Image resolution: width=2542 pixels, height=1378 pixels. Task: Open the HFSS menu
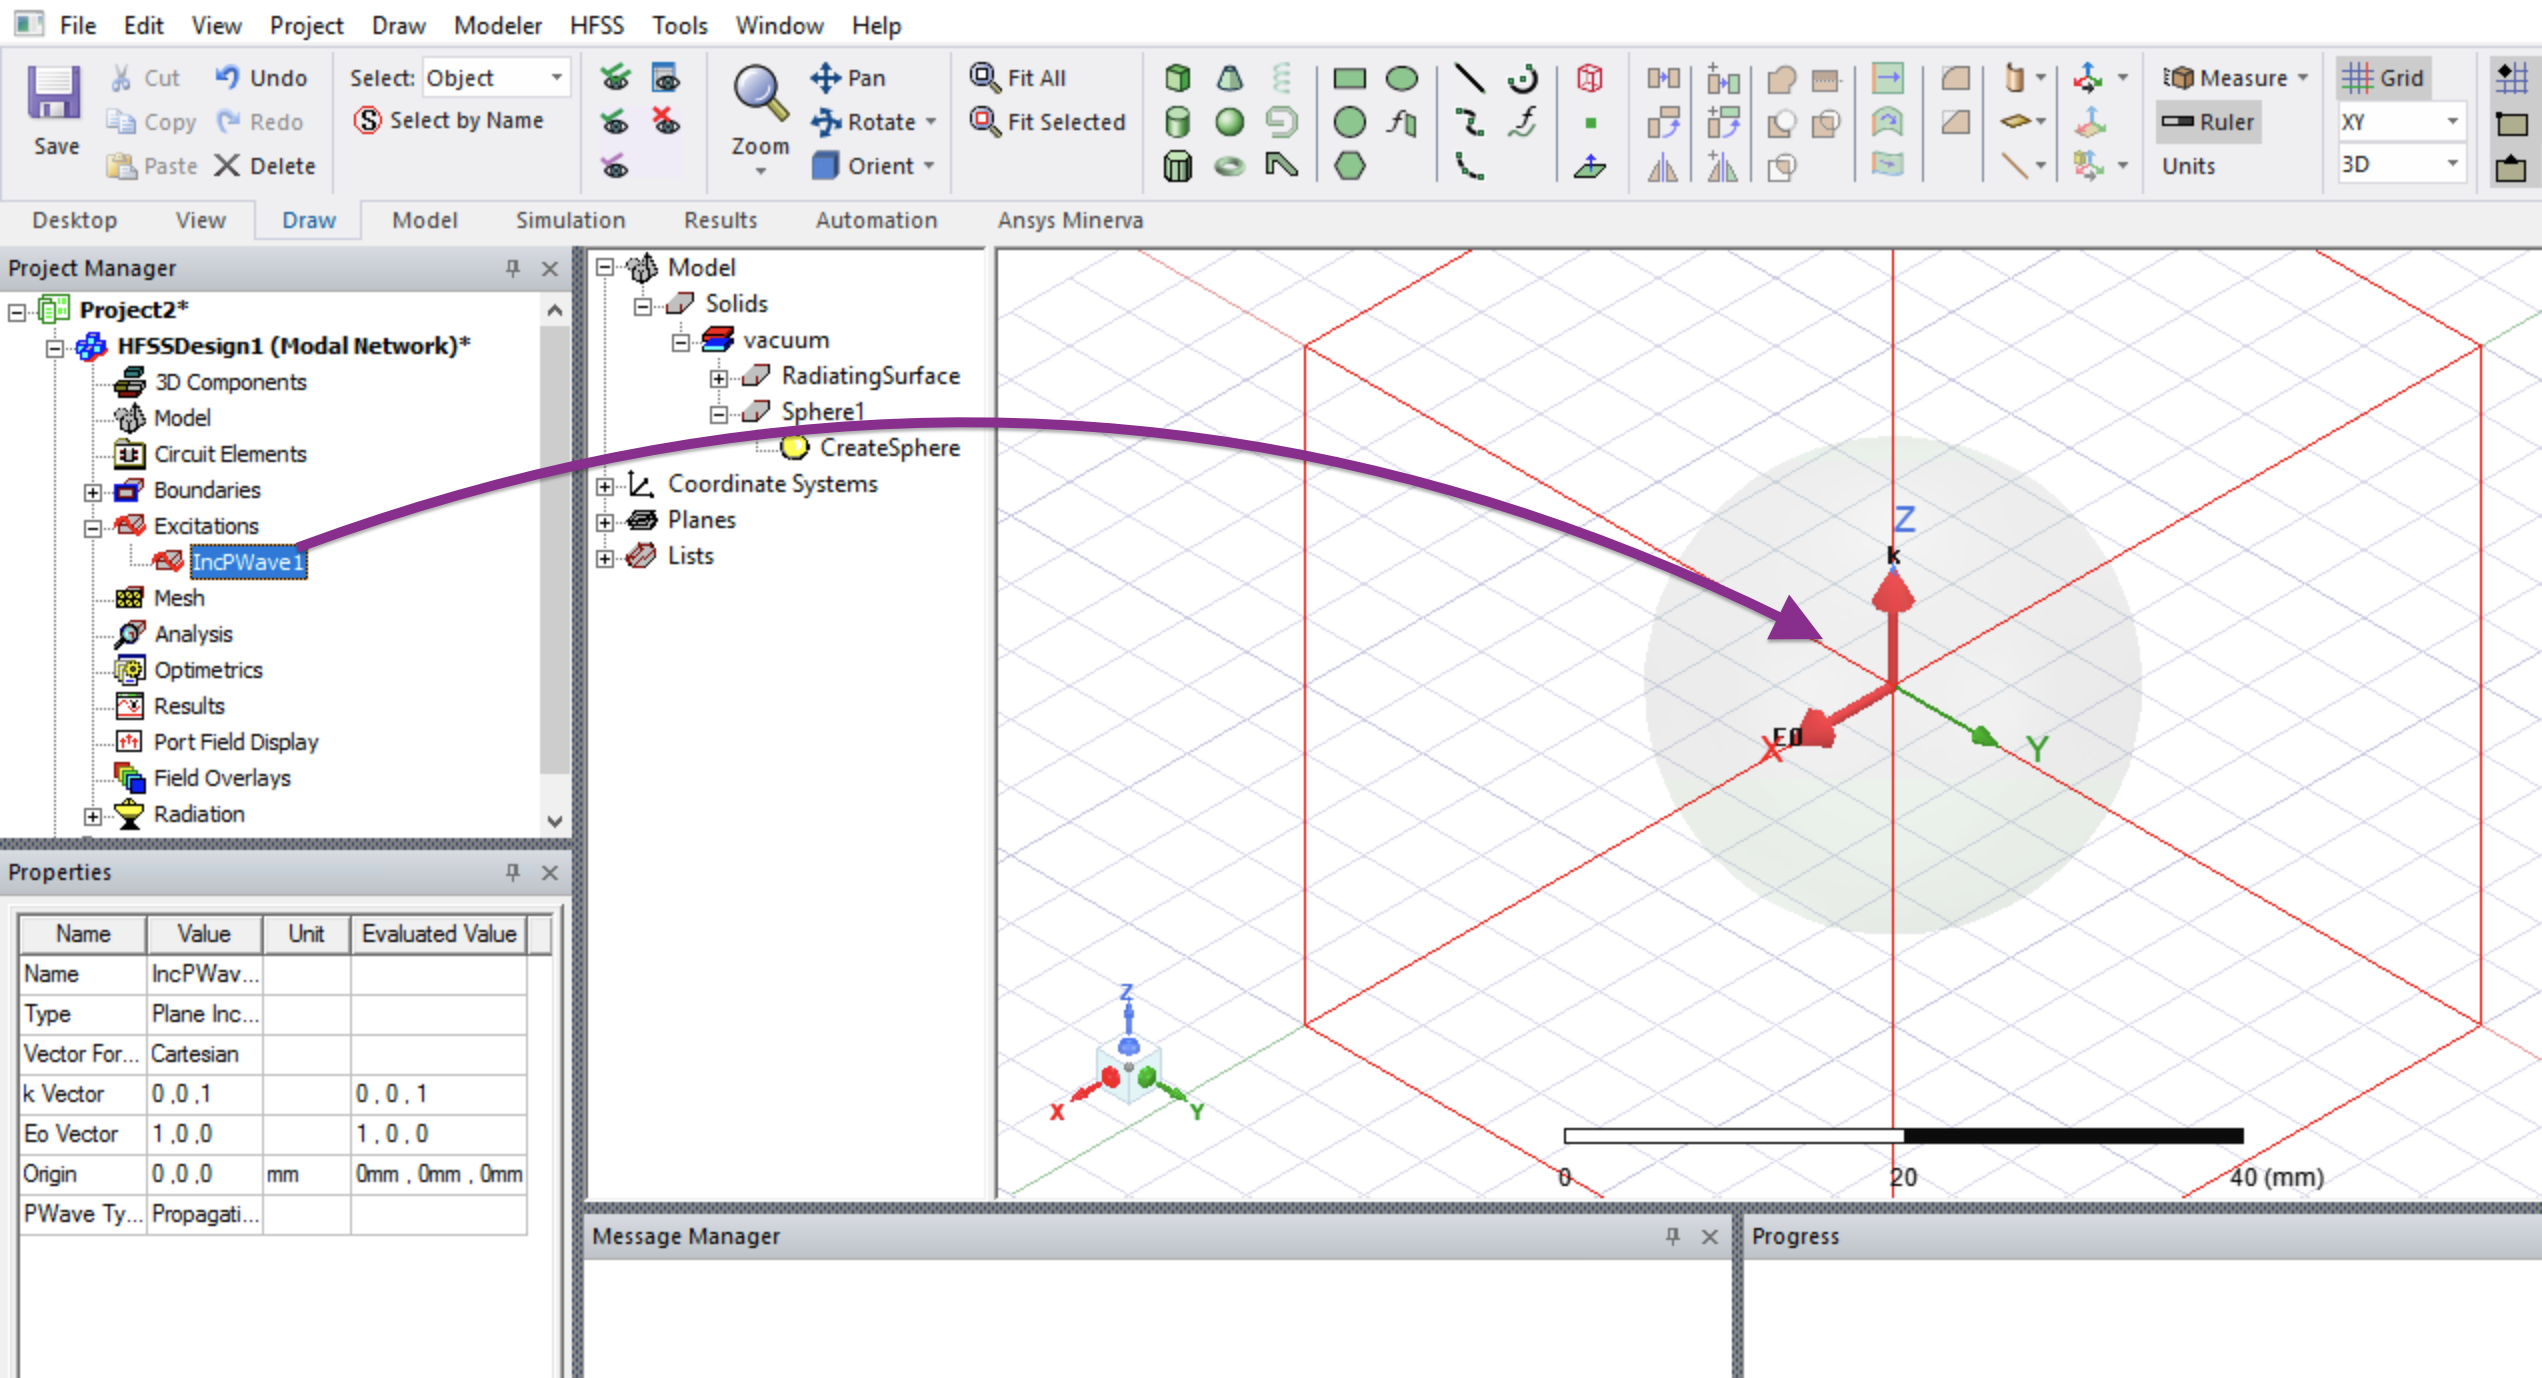click(x=597, y=25)
